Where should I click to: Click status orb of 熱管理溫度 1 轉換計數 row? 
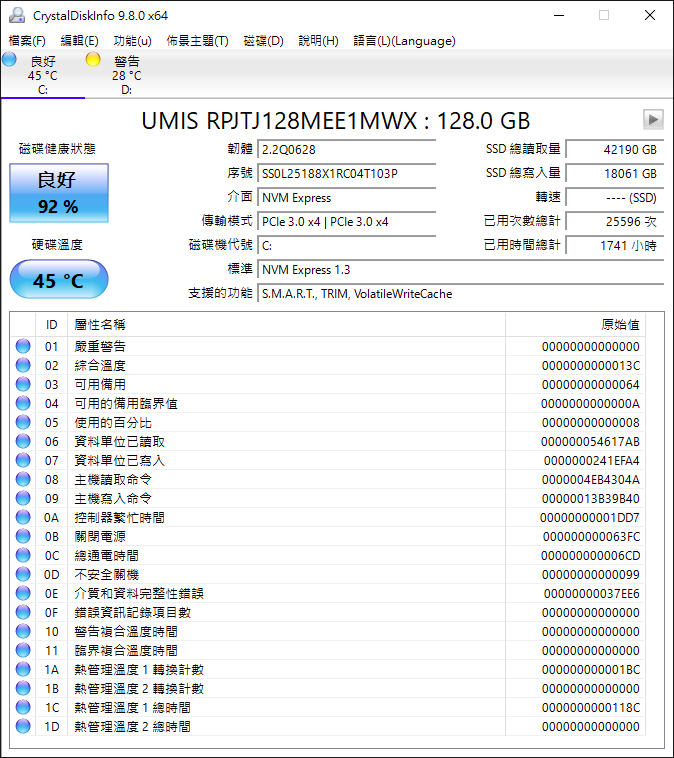tap(23, 670)
